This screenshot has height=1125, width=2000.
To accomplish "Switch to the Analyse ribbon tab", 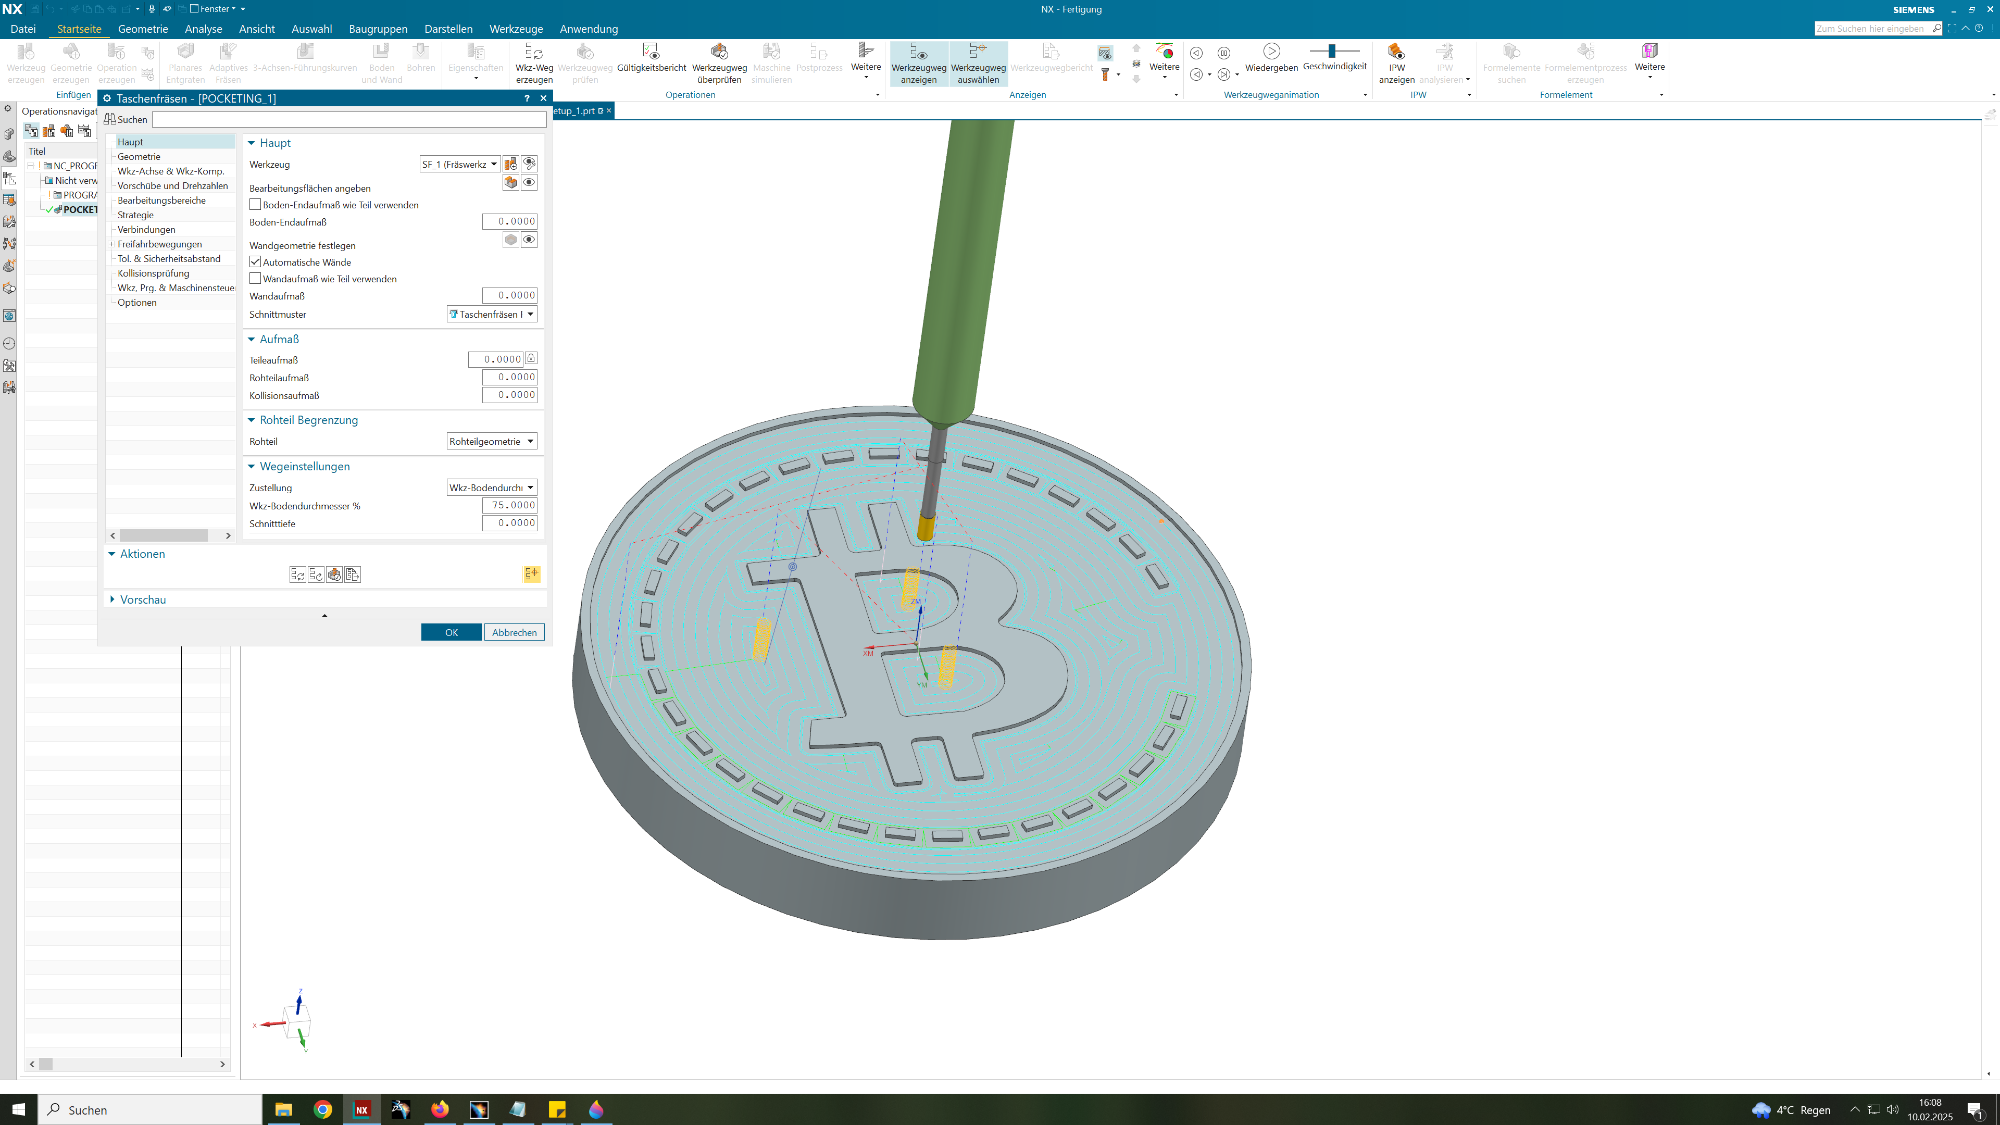I will click(203, 29).
